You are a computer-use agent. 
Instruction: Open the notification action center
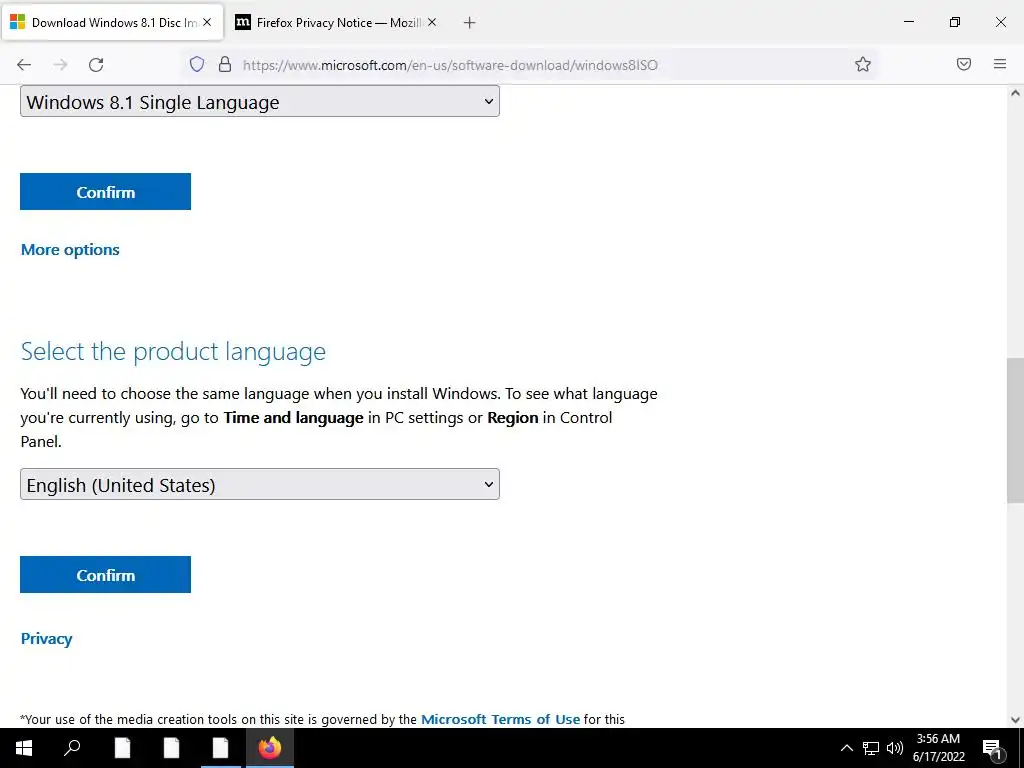[992, 748]
